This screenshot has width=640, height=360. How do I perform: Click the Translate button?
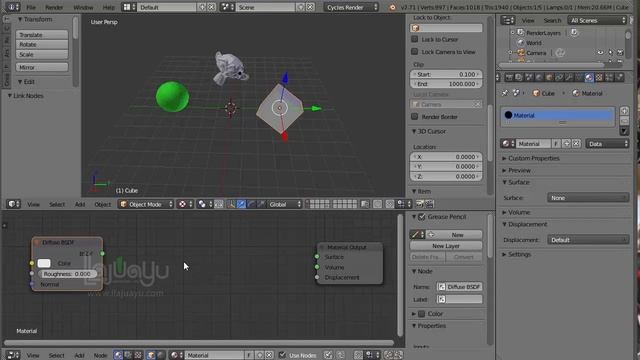[42, 35]
